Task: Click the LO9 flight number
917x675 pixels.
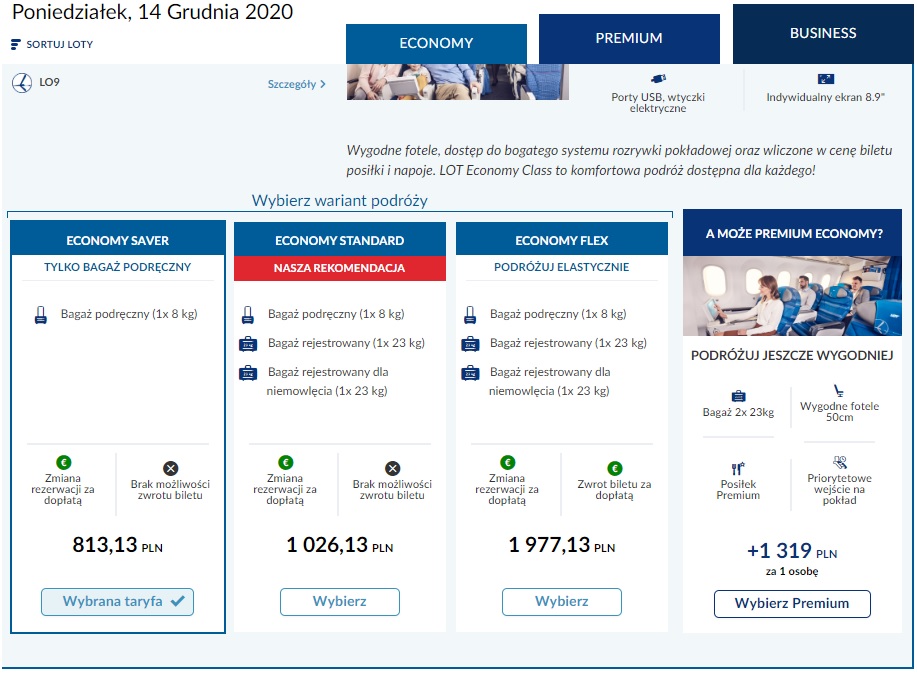Action: (x=50, y=82)
